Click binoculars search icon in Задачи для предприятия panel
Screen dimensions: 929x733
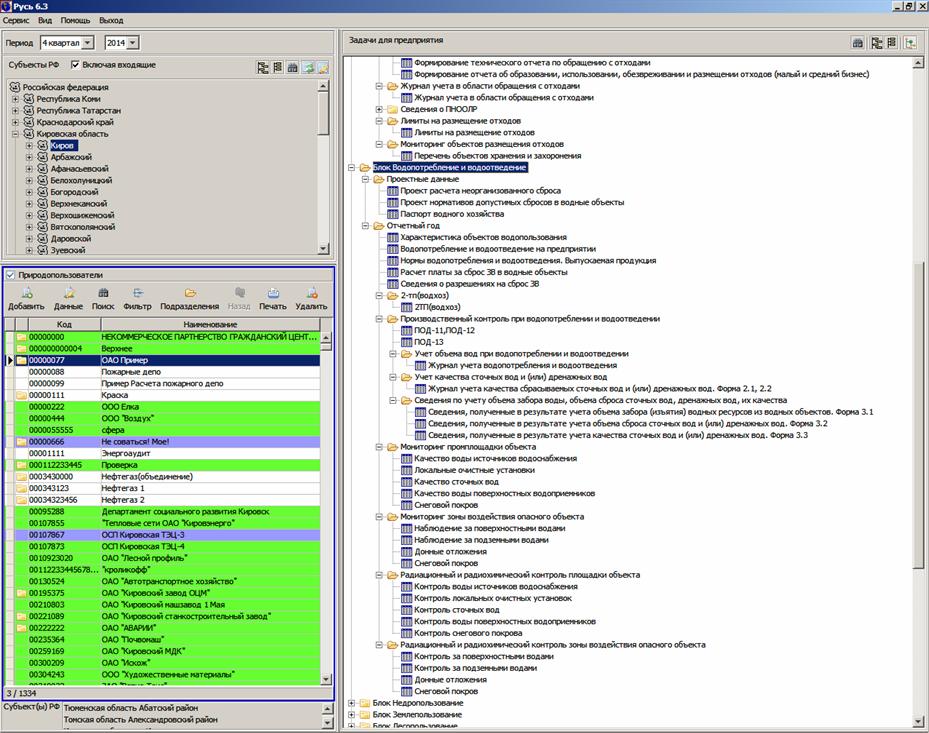[x=857, y=43]
